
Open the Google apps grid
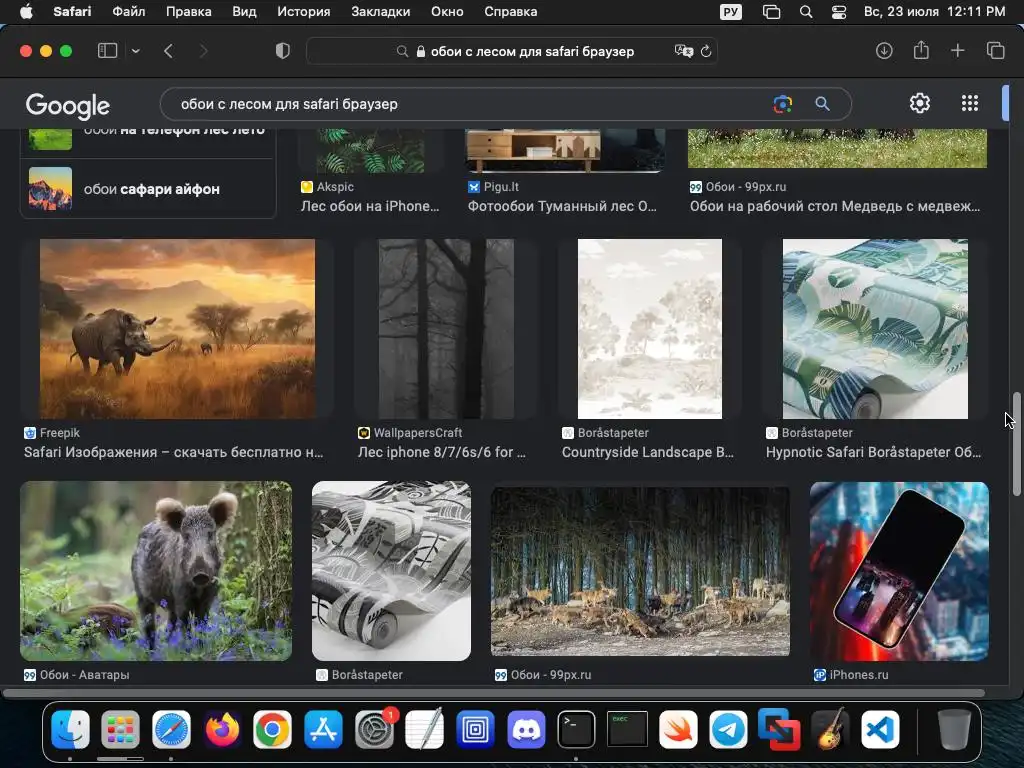click(970, 103)
